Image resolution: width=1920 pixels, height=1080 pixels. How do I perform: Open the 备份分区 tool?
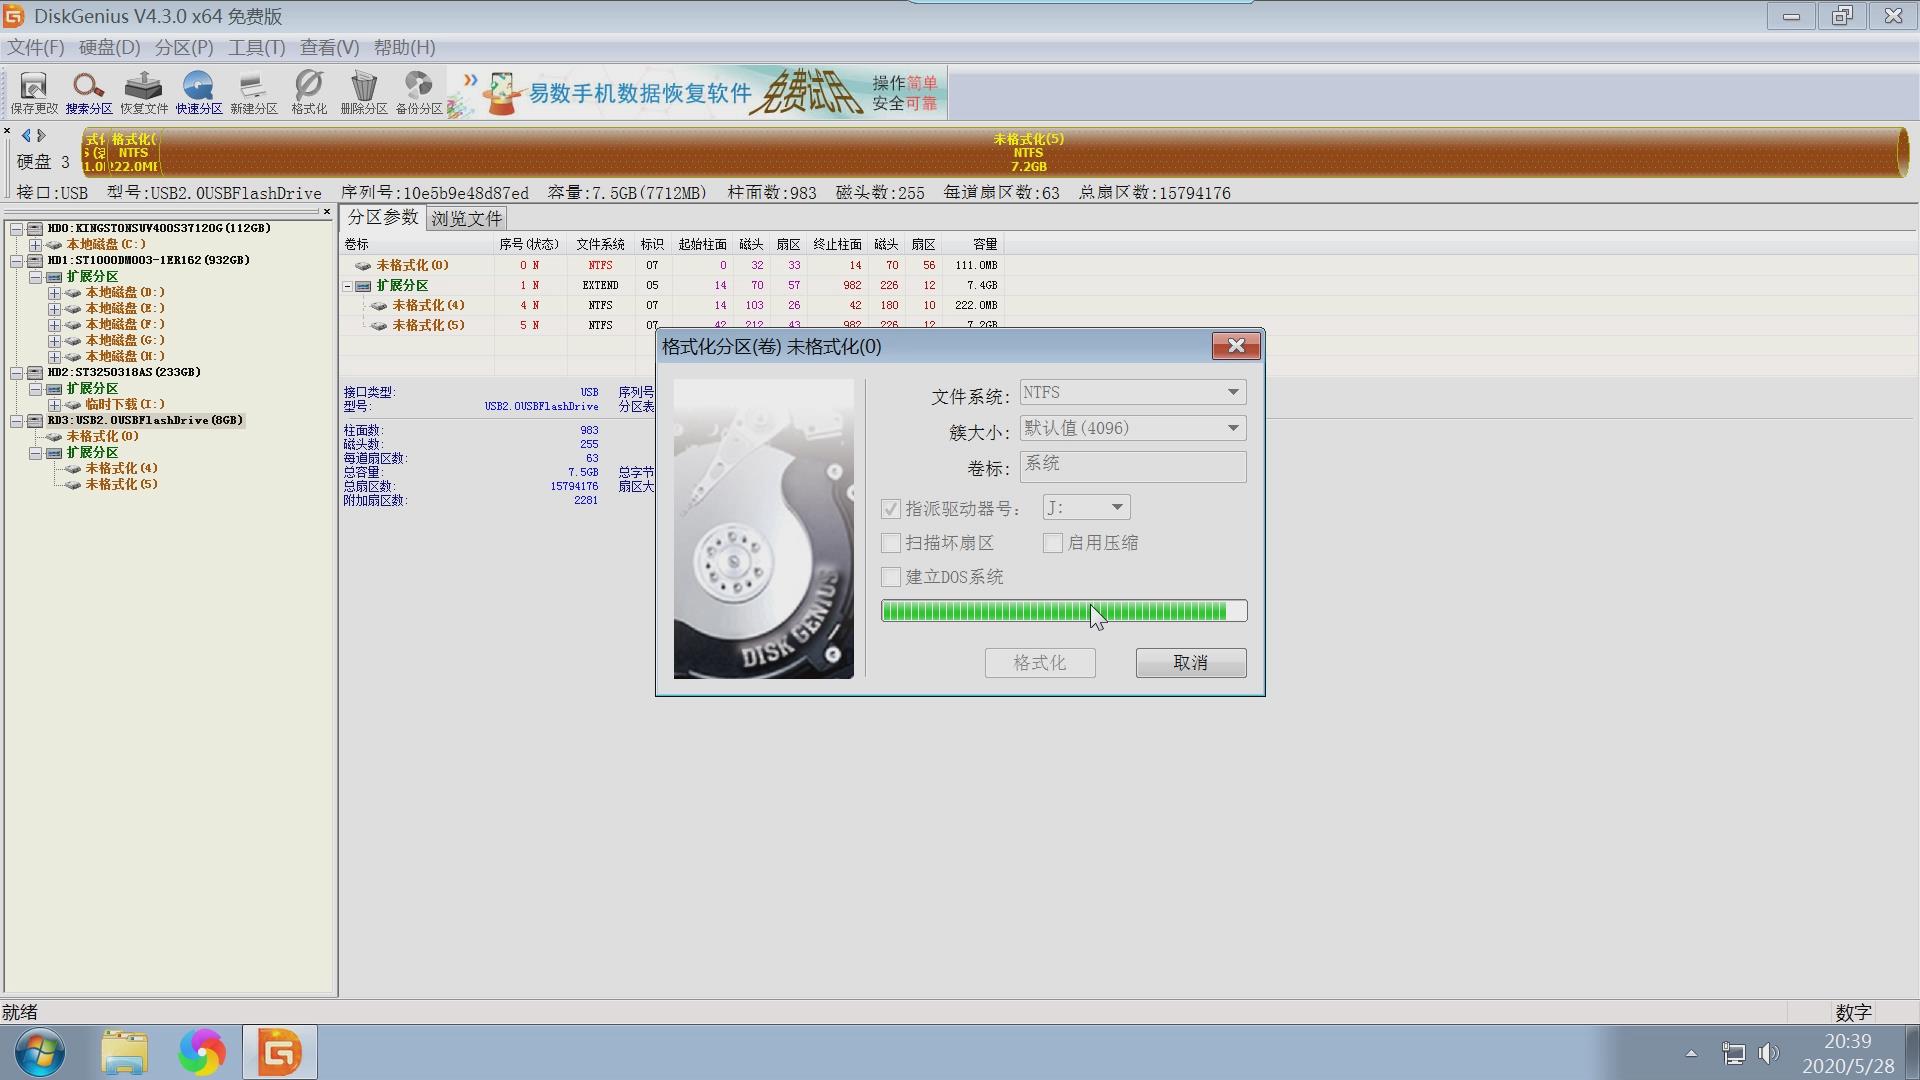[417, 92]
